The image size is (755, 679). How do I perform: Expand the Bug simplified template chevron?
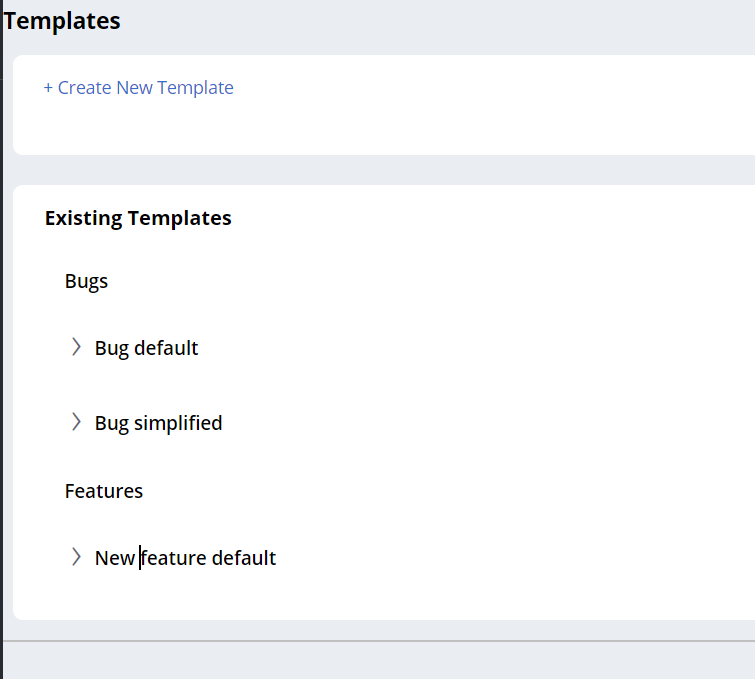point(76,422)
